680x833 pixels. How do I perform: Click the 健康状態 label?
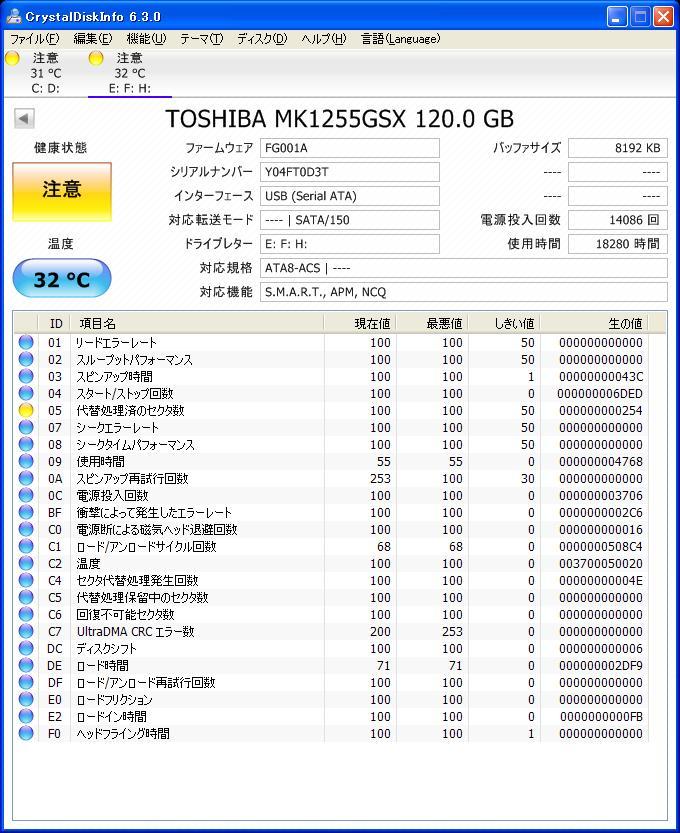coord(61,148)
